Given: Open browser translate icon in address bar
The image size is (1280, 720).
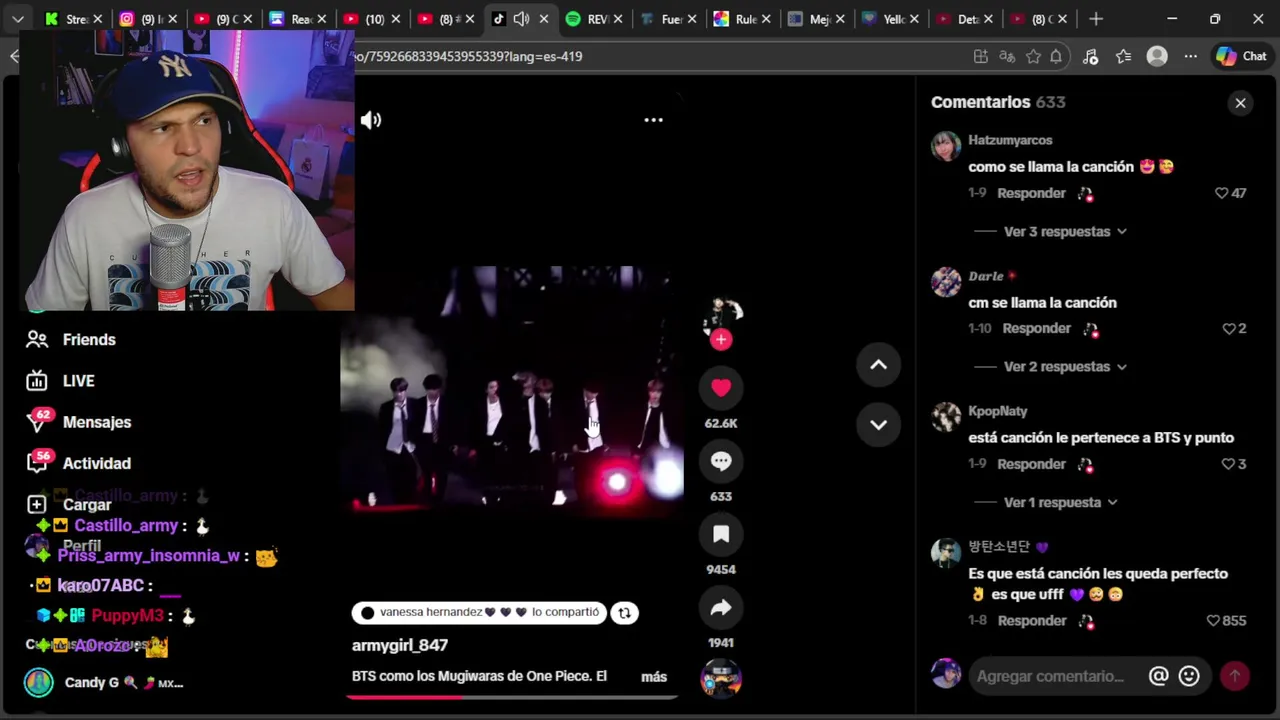Looking at the screenshot, I should click(x=1007, y=57).
